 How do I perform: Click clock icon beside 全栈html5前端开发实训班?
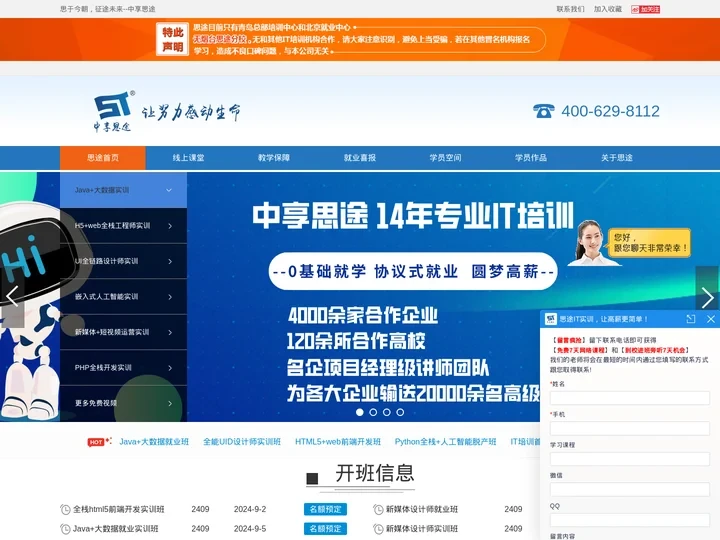(x=65, y=509)
